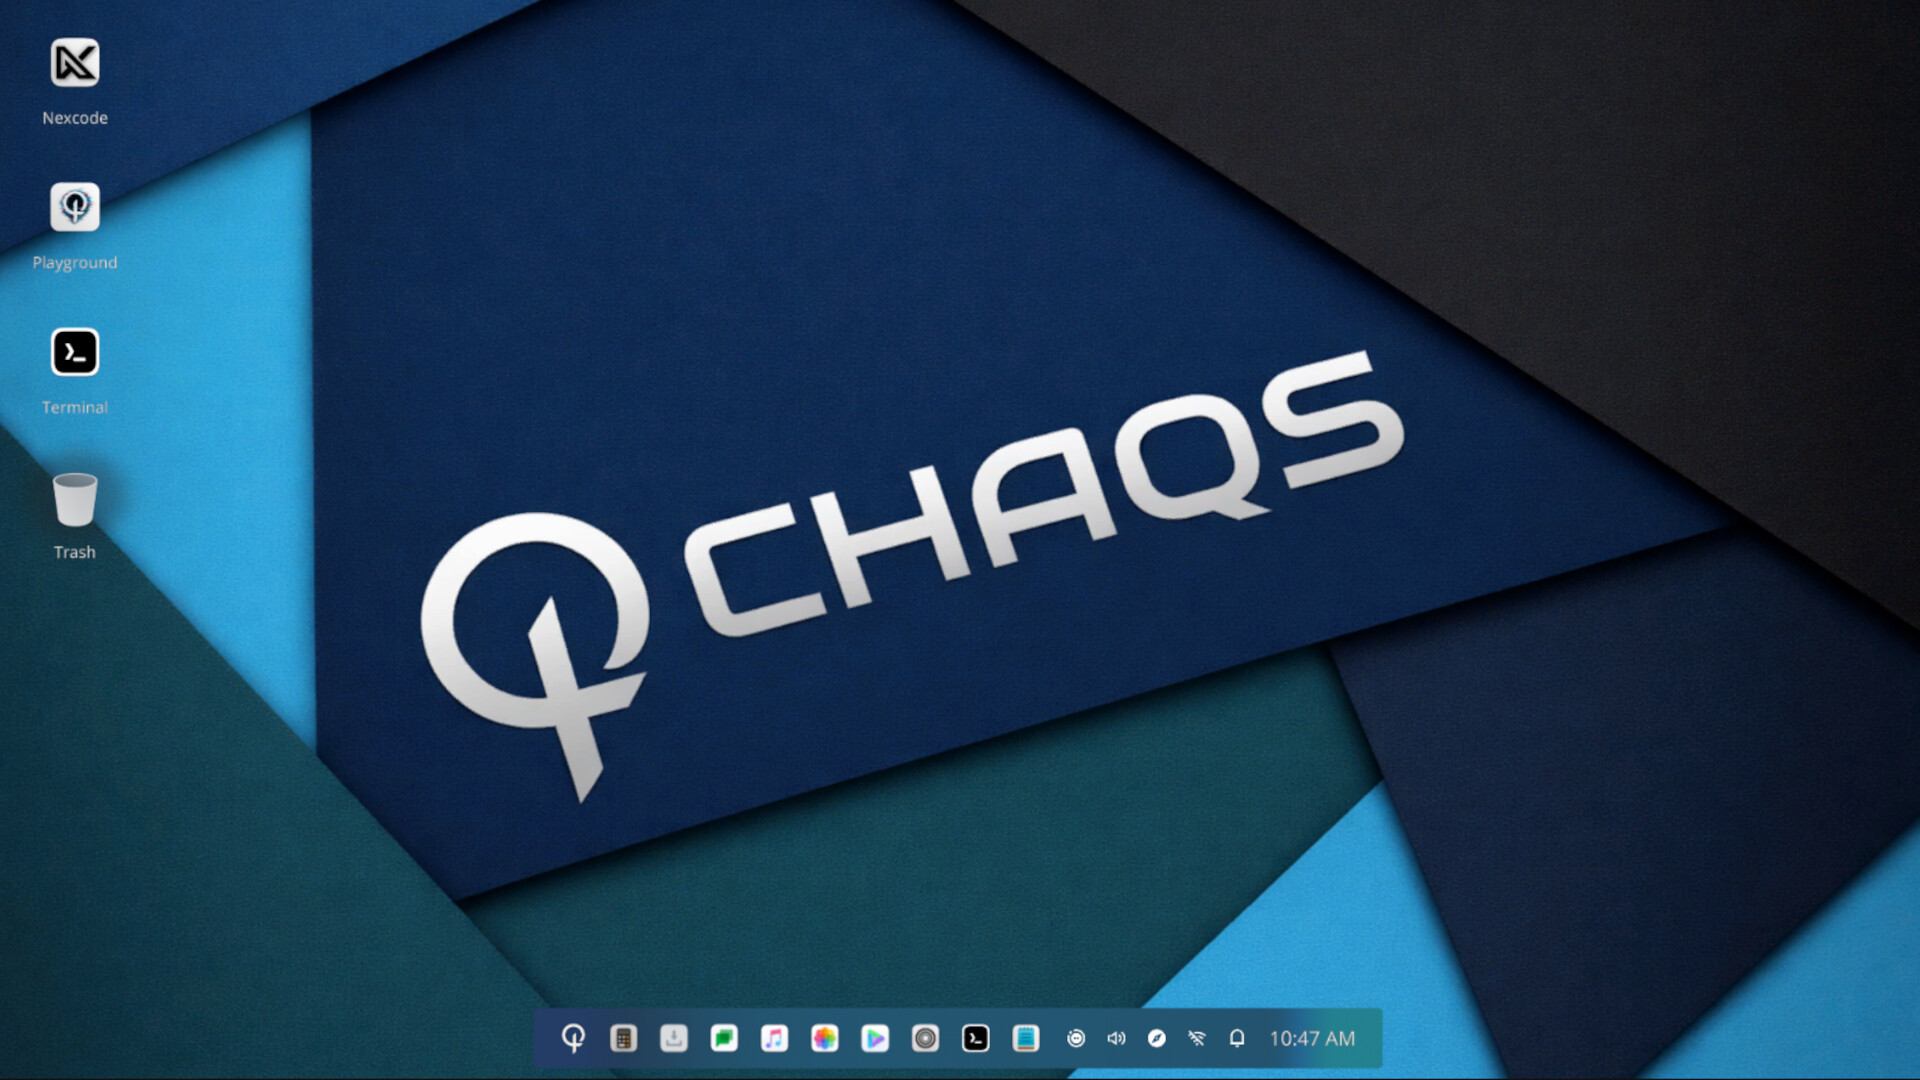
Task: Open the calendar by clicking the clock
Action: [1311, 1039]
